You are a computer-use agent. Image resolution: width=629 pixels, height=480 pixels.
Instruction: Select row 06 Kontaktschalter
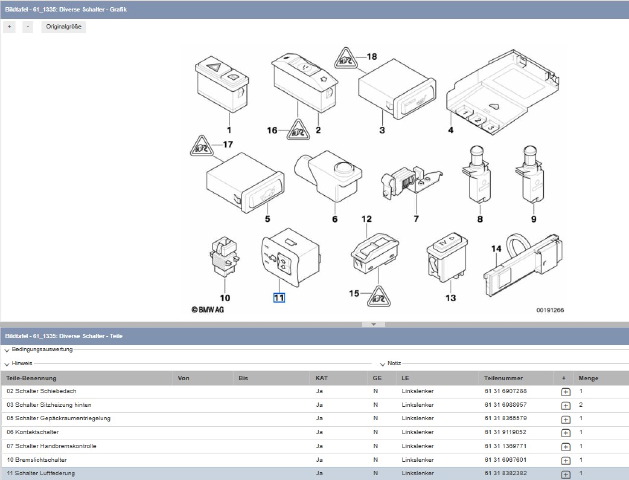pyautogui.click(x=314, y=432)
